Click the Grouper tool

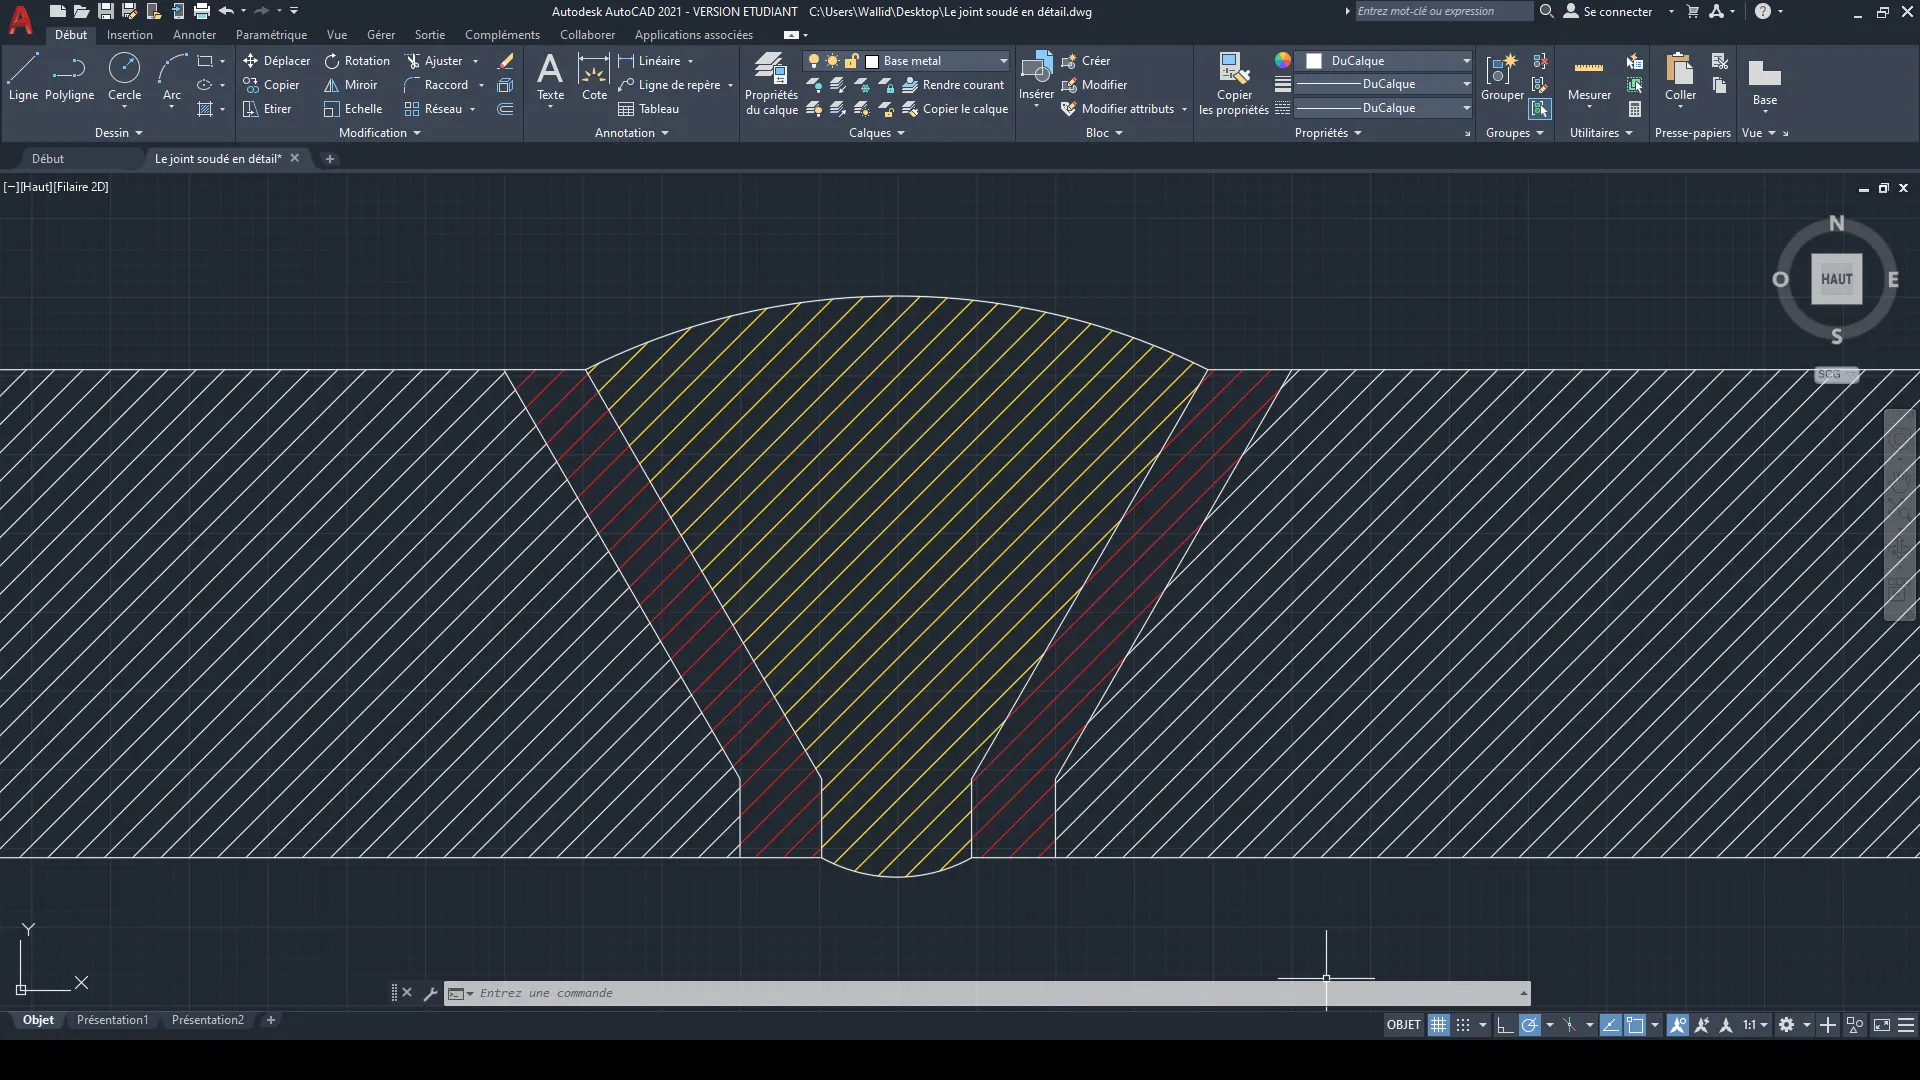[1502, 77]
